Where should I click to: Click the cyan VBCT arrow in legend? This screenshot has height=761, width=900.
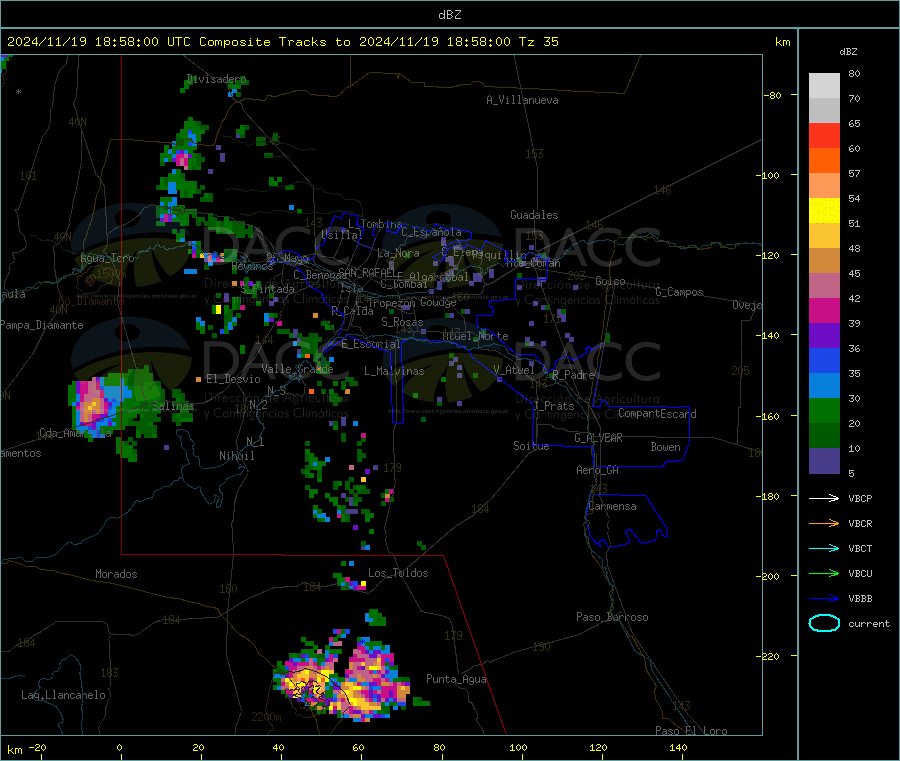click(x=824, y=549)
